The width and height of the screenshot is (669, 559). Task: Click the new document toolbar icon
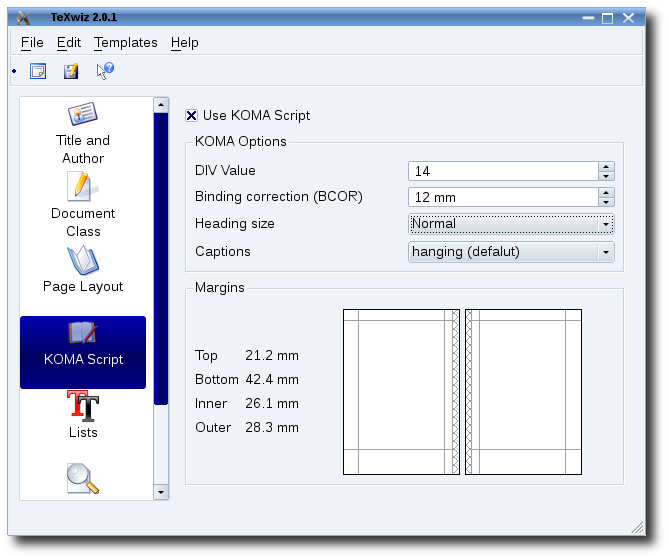click(38, 71)
